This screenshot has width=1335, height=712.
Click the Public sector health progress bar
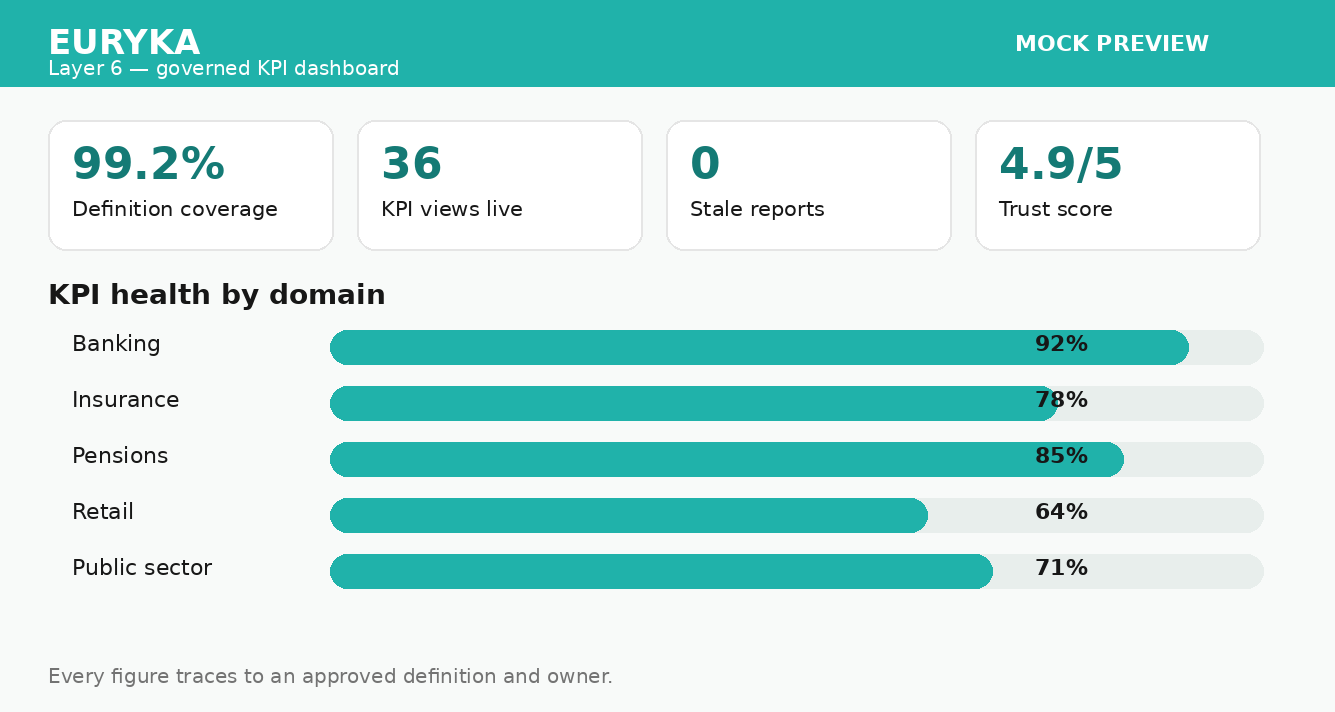[x=797, y=571]
